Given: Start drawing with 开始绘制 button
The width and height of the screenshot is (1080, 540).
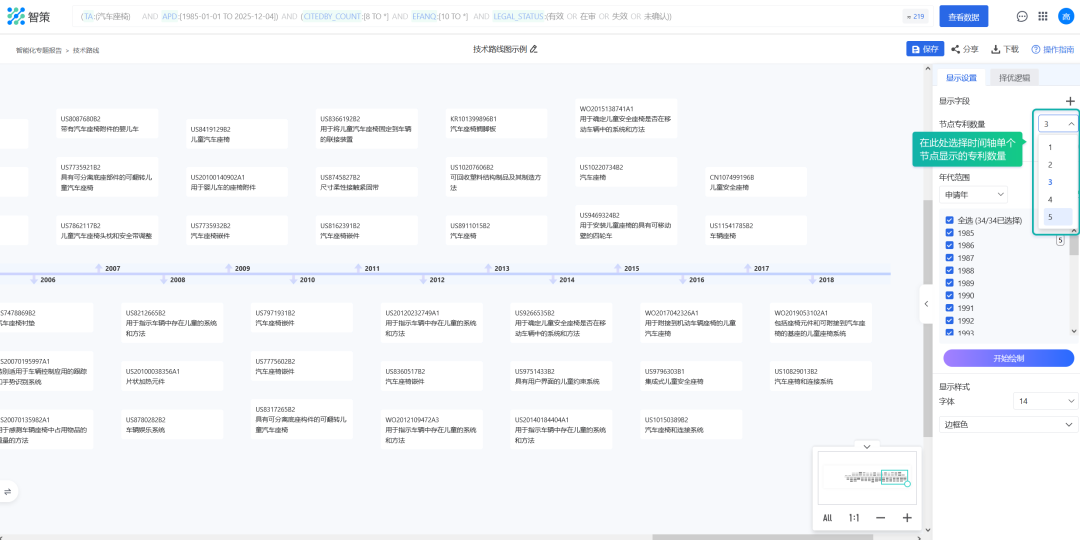Looking at the screenshot, I should click(x=1008, y=358).
